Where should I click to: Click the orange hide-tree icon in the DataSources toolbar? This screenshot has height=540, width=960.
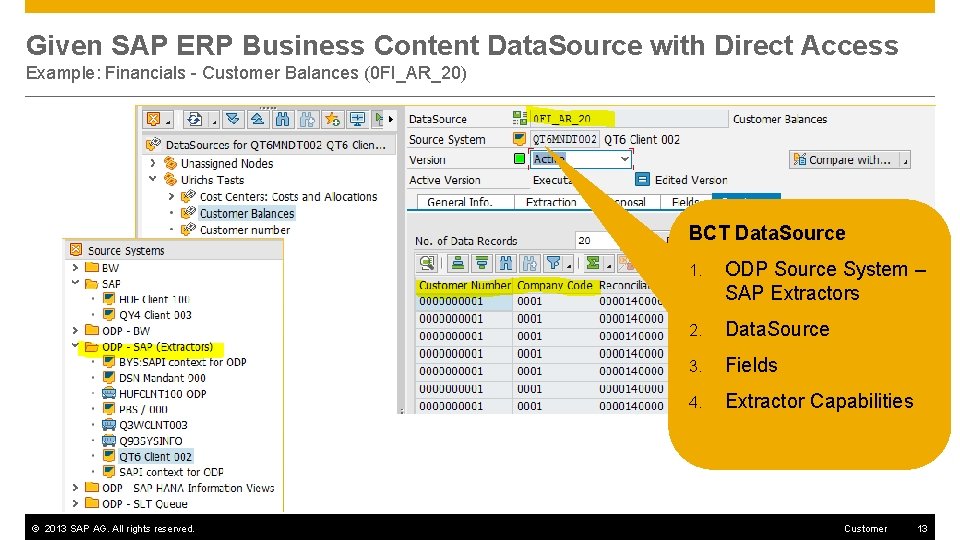pyautogui.click(x=153, y=119)
